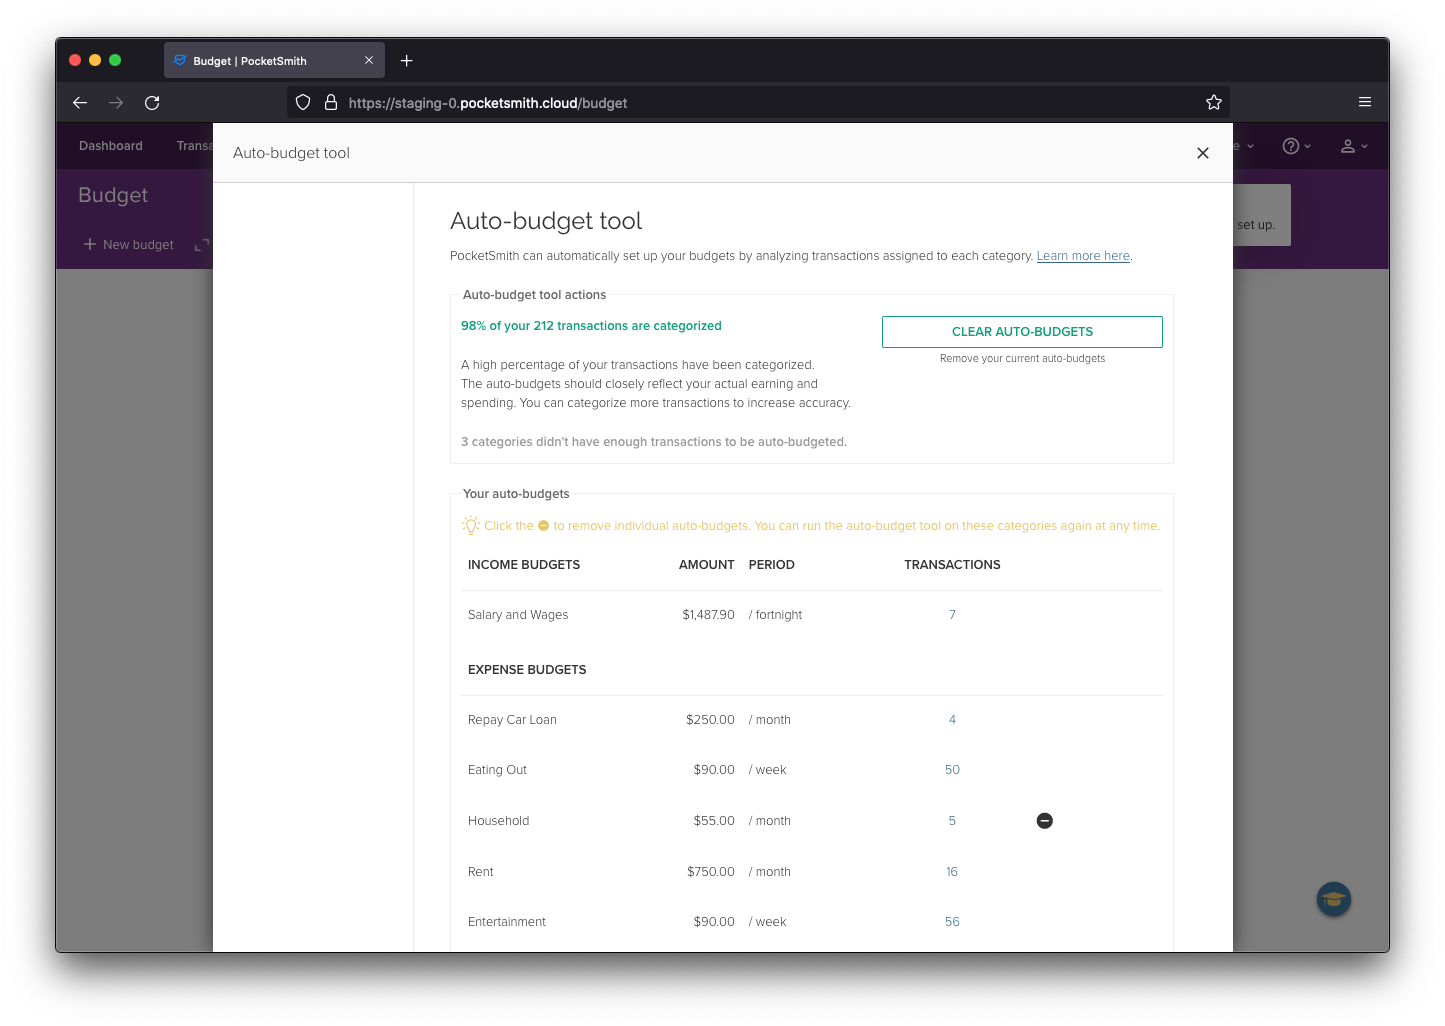This screenshot has width=1445, height=1026.
Task: Click the plus icon beside New budget
Action: (x=90, y=244)
